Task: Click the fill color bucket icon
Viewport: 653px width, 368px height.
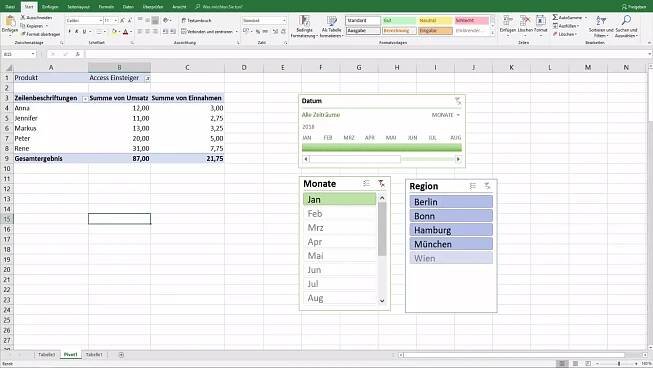Action: [x=114, y=32]
